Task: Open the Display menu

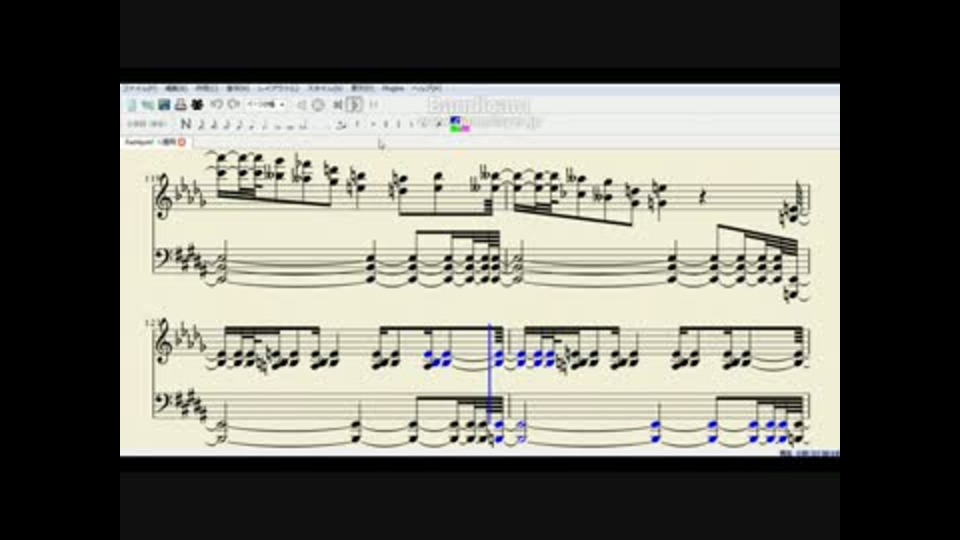Action: pyautogui.click(x=363, y=88)
